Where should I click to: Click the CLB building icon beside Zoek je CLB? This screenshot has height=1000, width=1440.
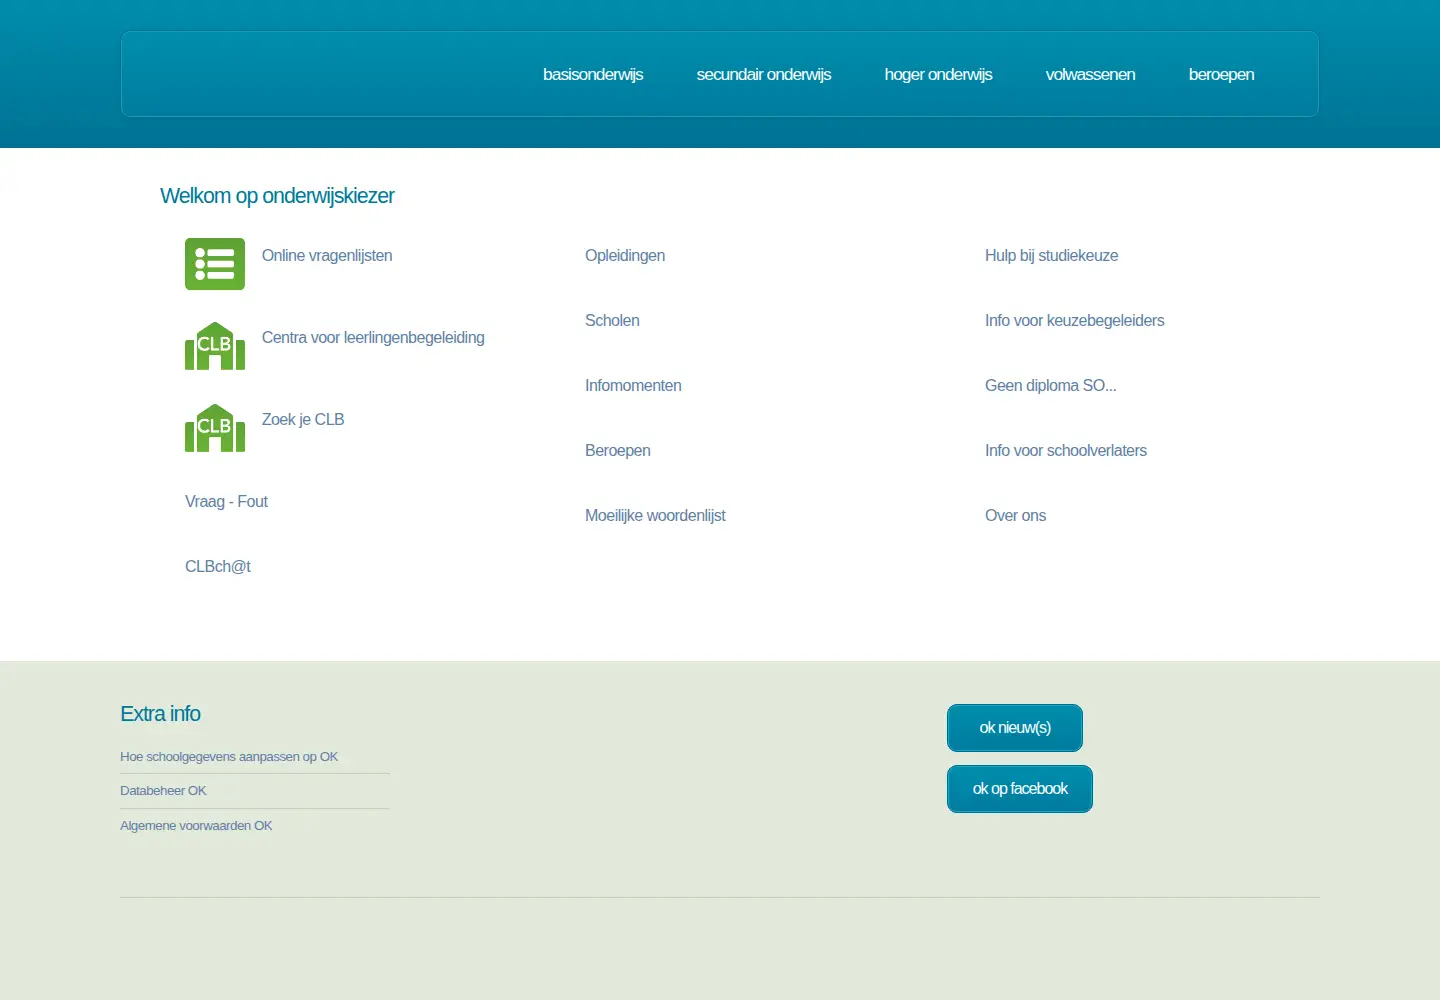tap(215, 428)
